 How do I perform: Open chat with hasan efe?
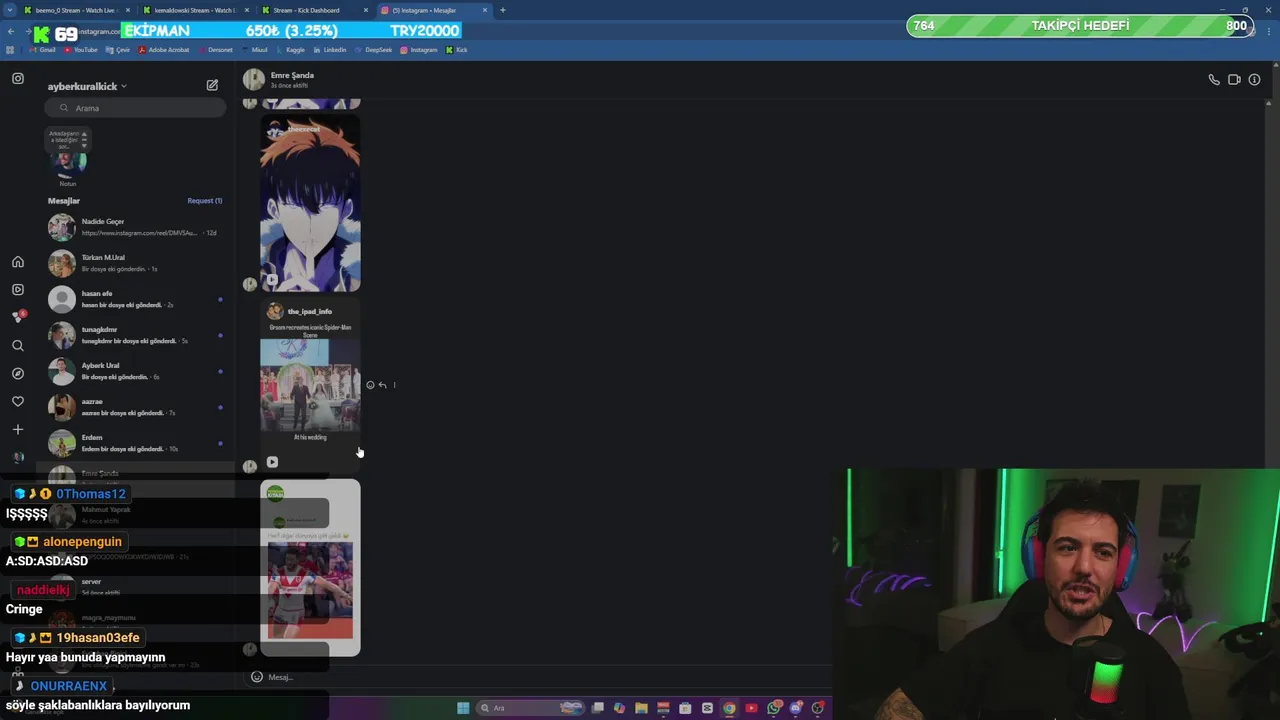pos(135,299)
